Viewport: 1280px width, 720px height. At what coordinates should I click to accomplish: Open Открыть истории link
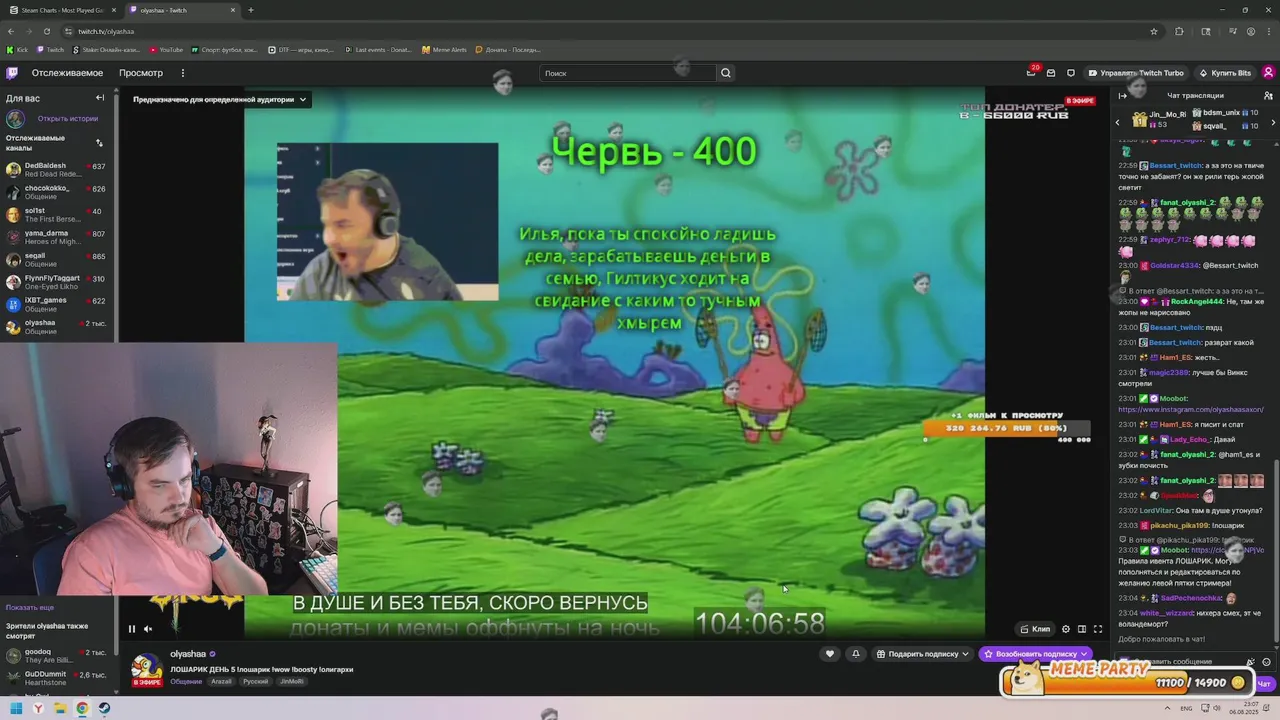coord(68,118)
